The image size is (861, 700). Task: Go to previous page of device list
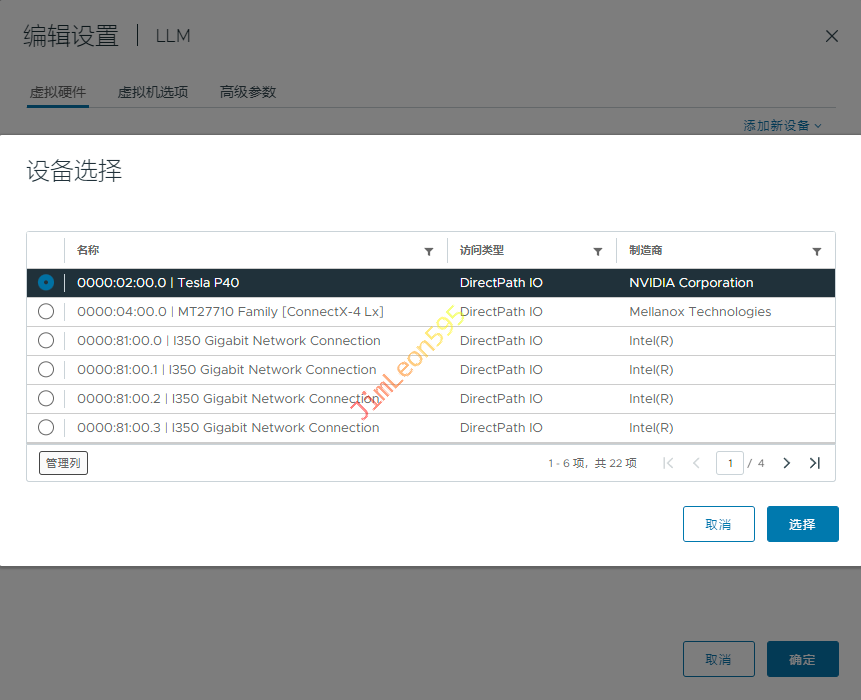tap(696, 463)
